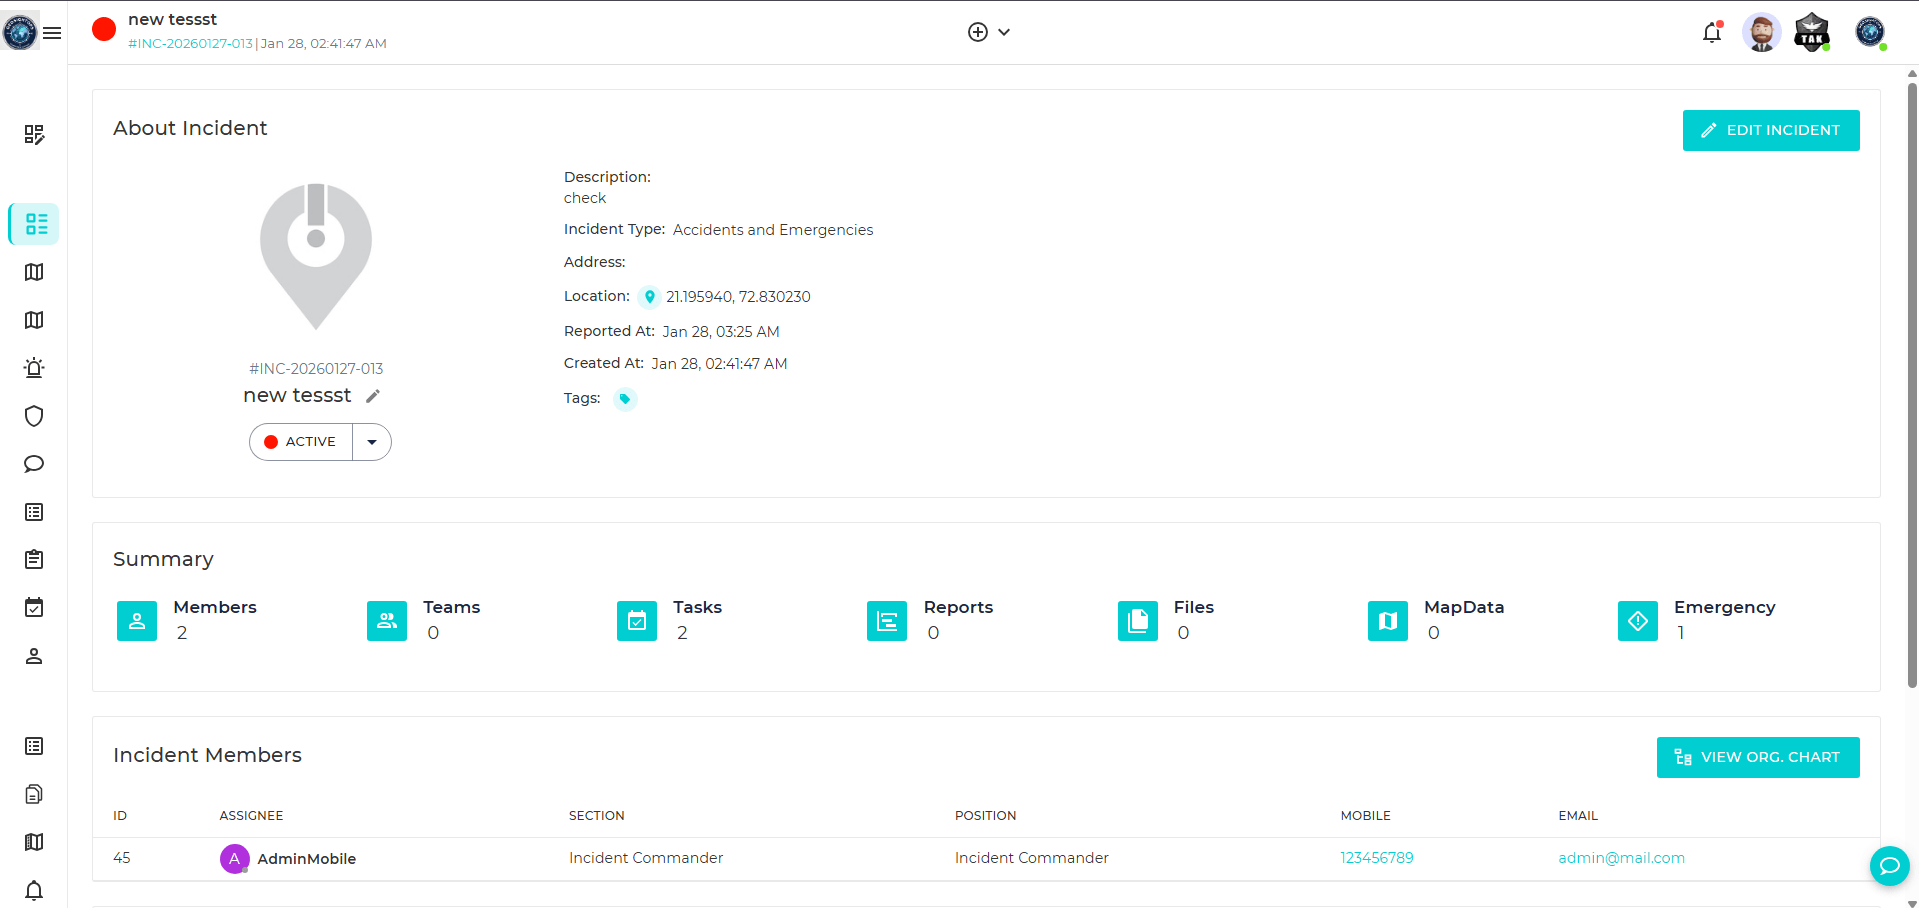Open the chat bubble icon in sidebar
This screenshot has width=1919, height=908.
pos(34,464)
